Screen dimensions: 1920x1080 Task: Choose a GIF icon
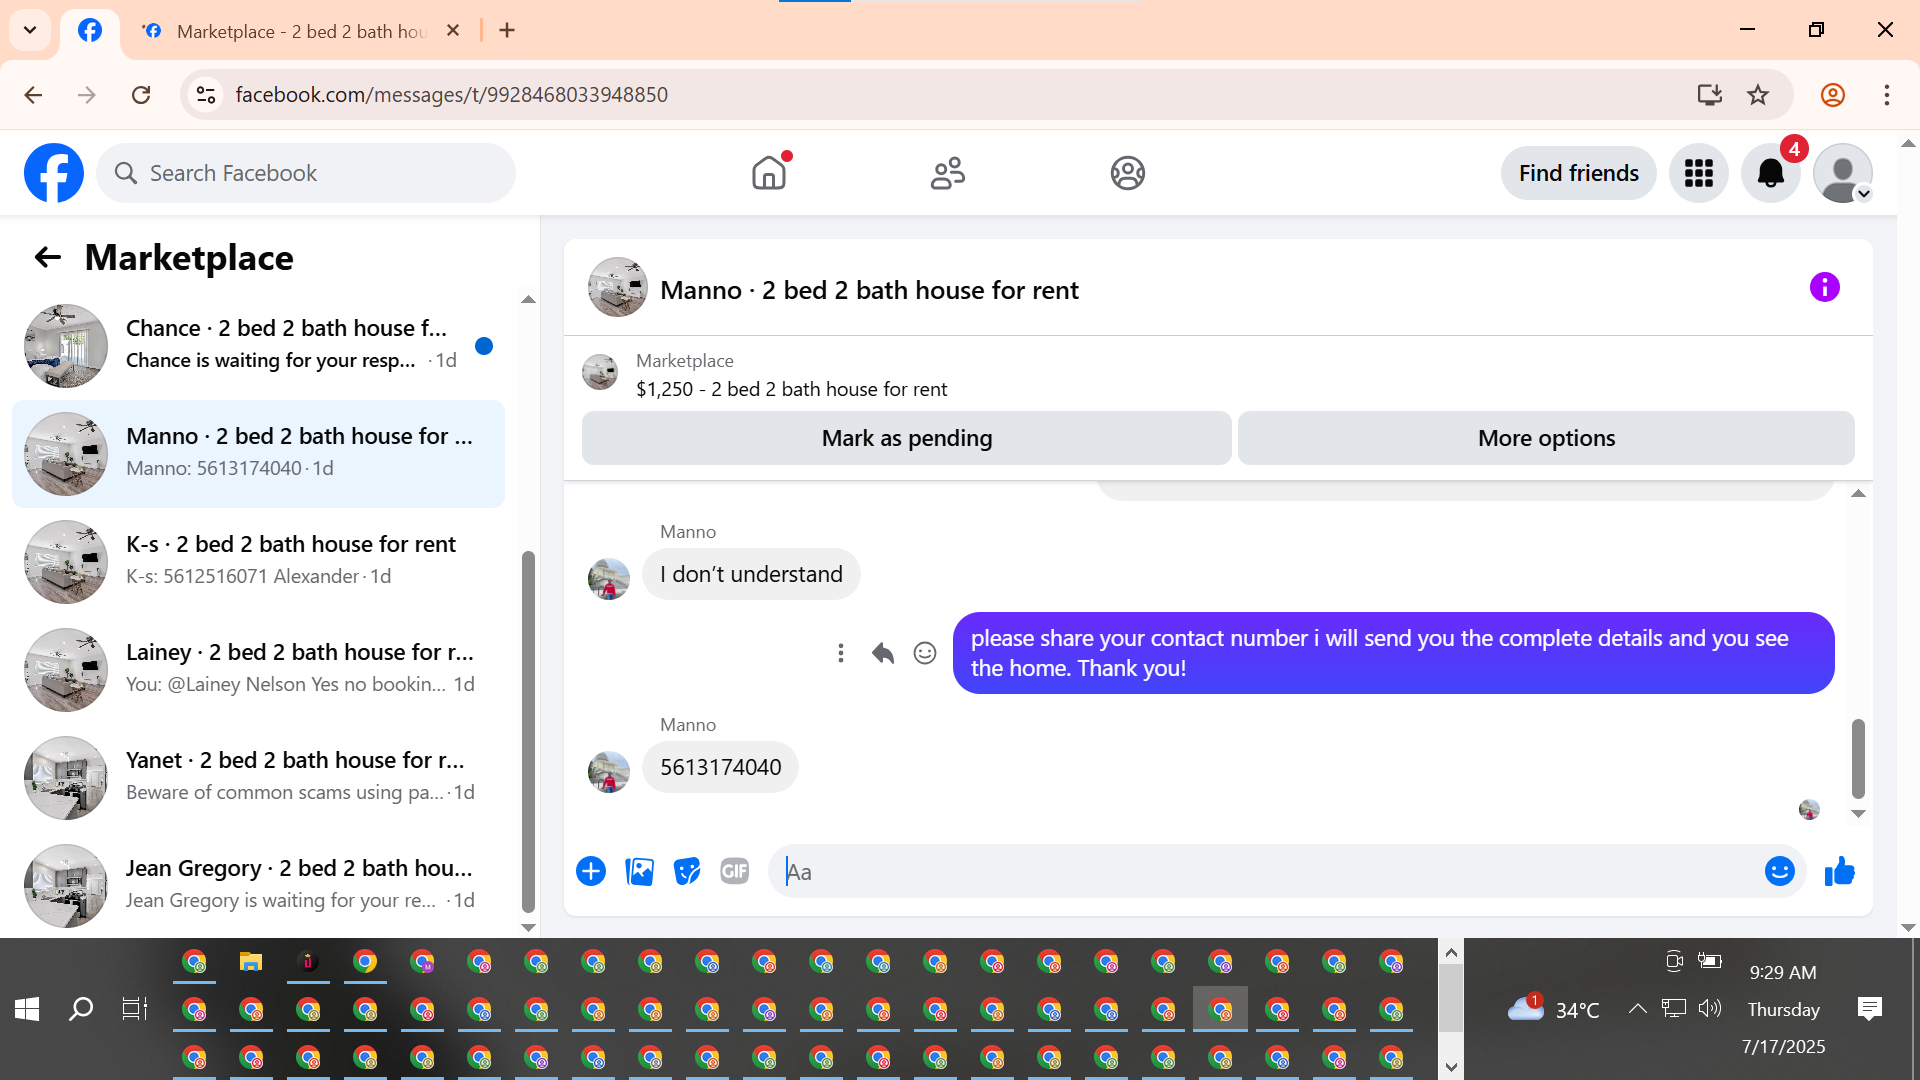pyautogui.click(x=735, y=872)
